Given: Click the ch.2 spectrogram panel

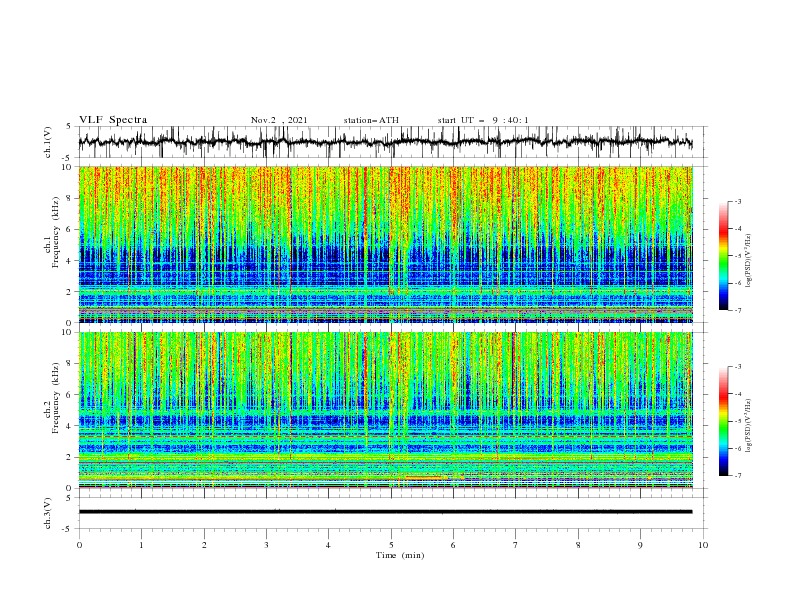Looking at the screenshot, I should tap(386, 410).
